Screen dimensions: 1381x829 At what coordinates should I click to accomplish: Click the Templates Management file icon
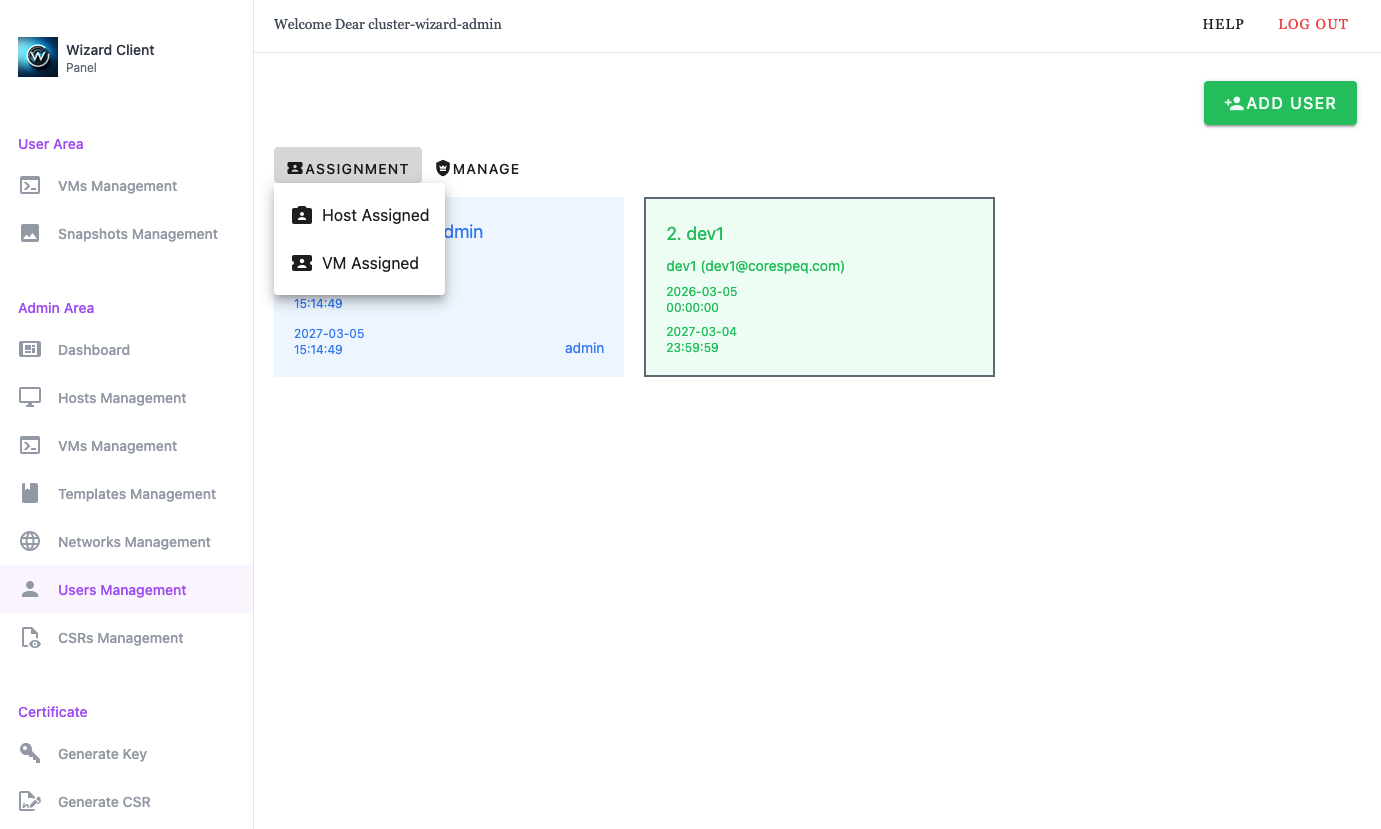tap(30, 494)
